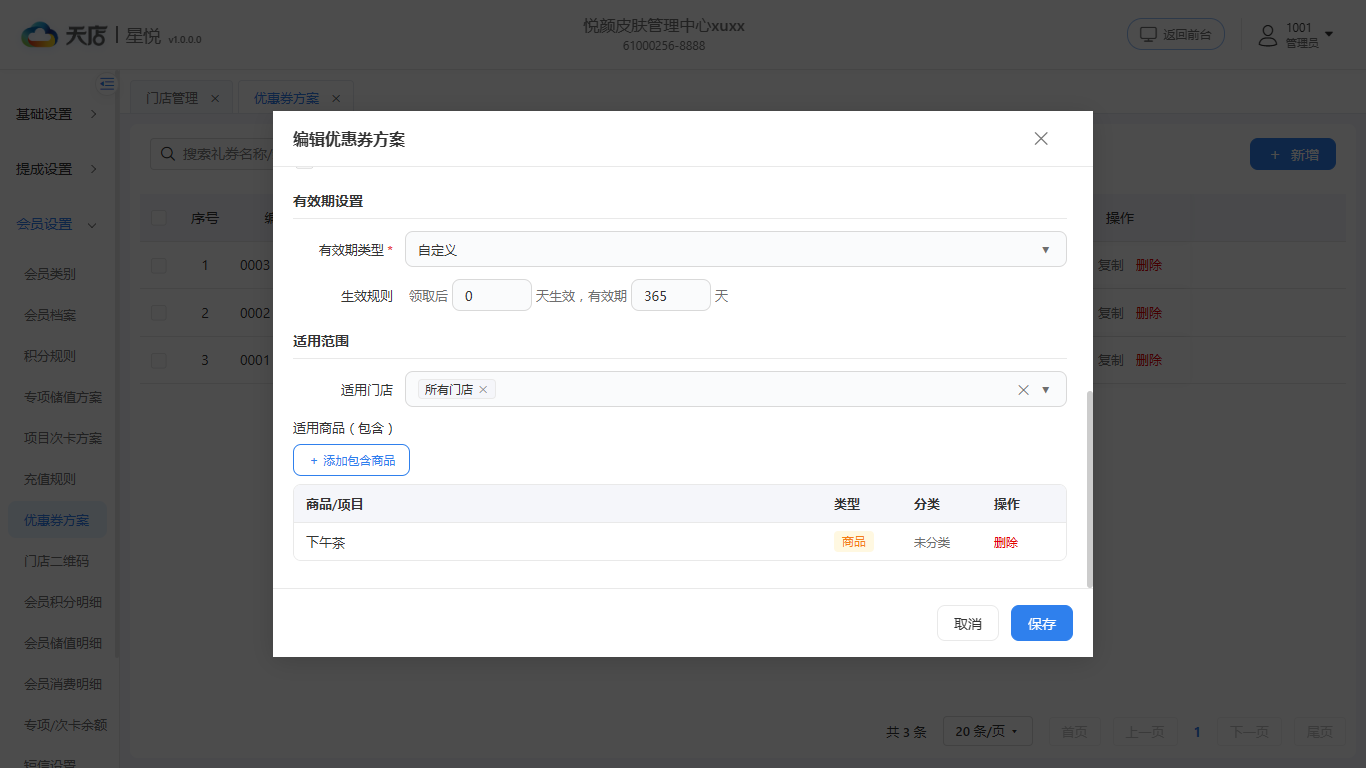Click the 添加包含商品 button
1366x768 pixels.
351,460
